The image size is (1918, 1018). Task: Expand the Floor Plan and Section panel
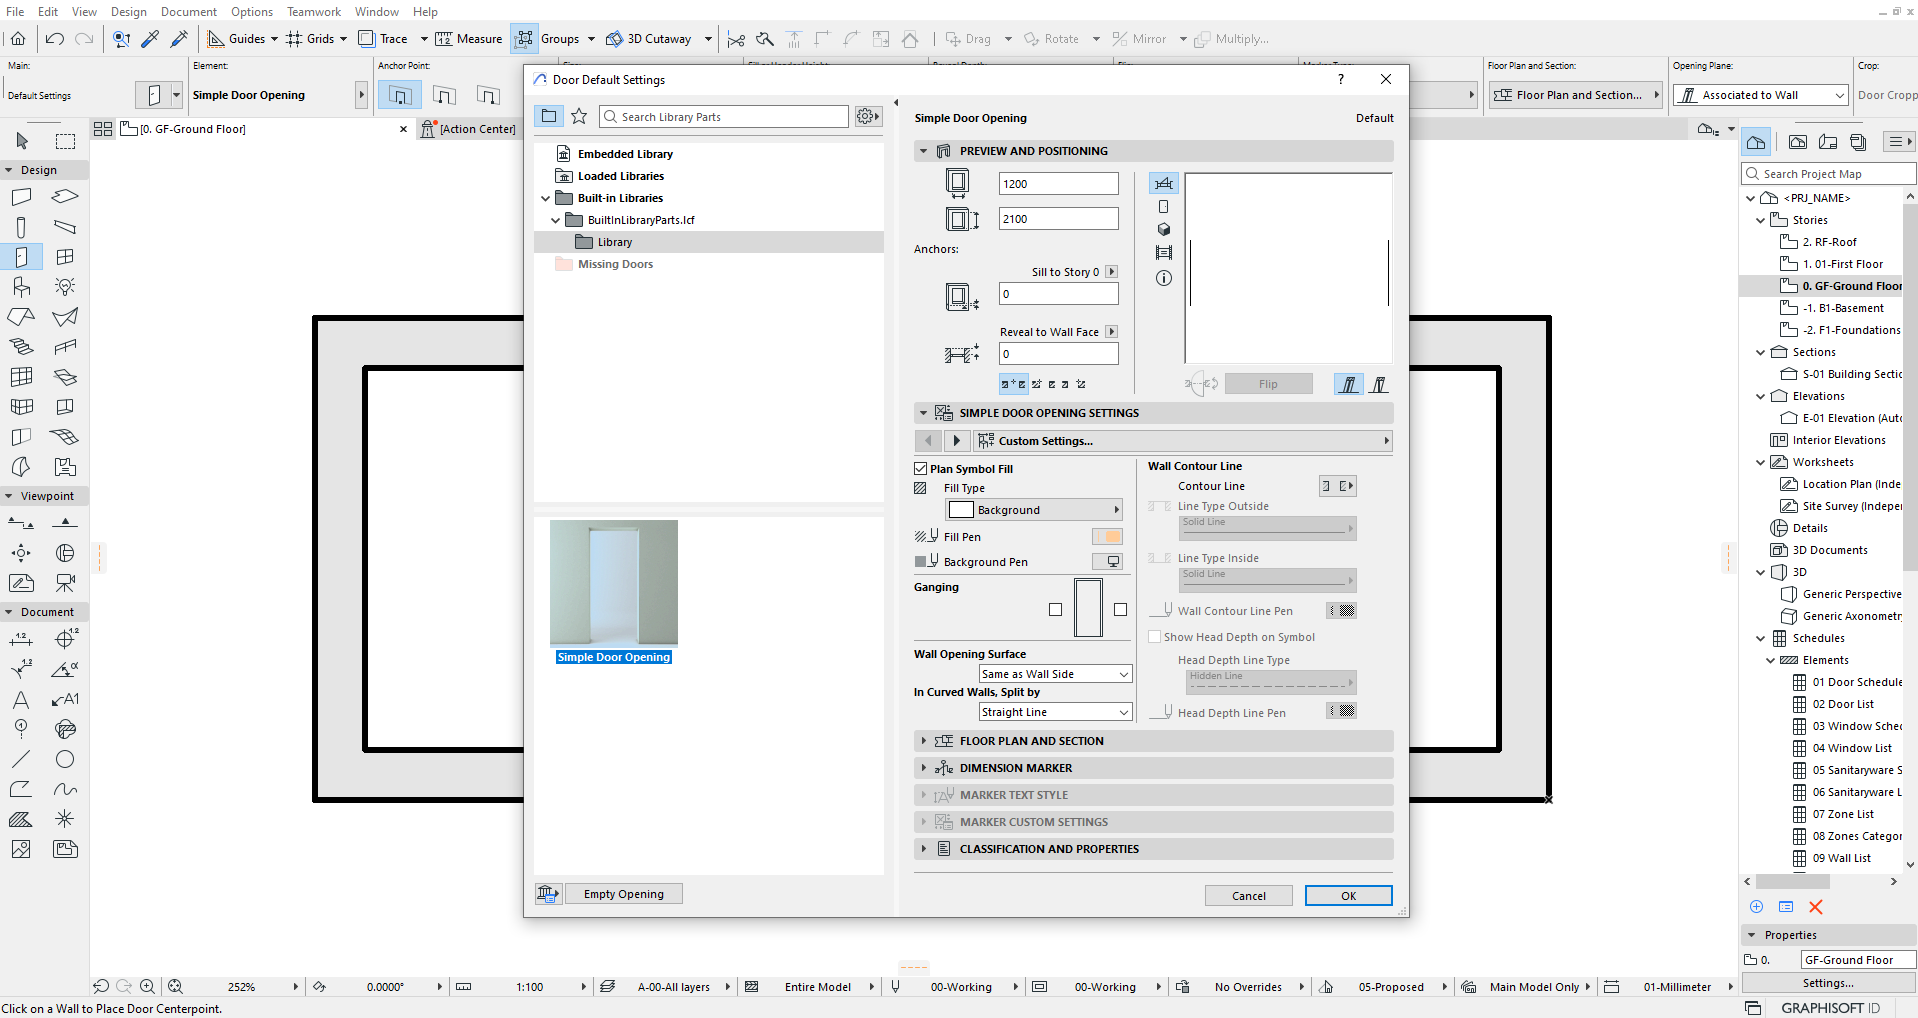(x=1153, y=741)
